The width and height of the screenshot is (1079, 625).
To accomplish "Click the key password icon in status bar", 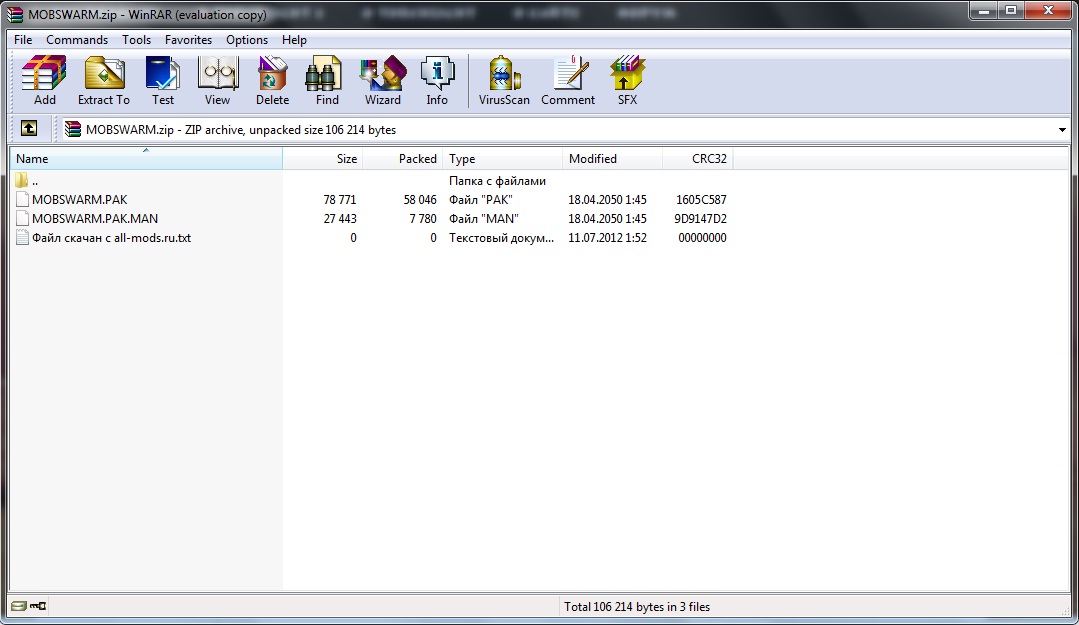I will coord(38,606).
